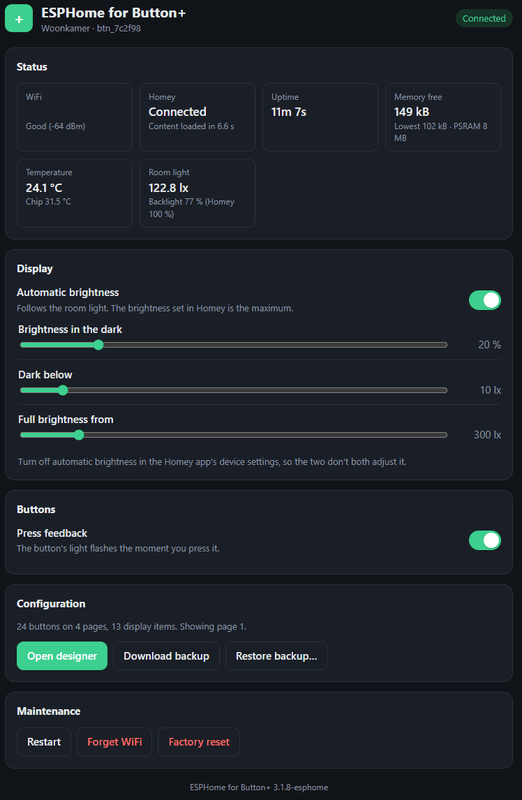Select Restore backup... button
522x800 pixels.
pos(277,656)
